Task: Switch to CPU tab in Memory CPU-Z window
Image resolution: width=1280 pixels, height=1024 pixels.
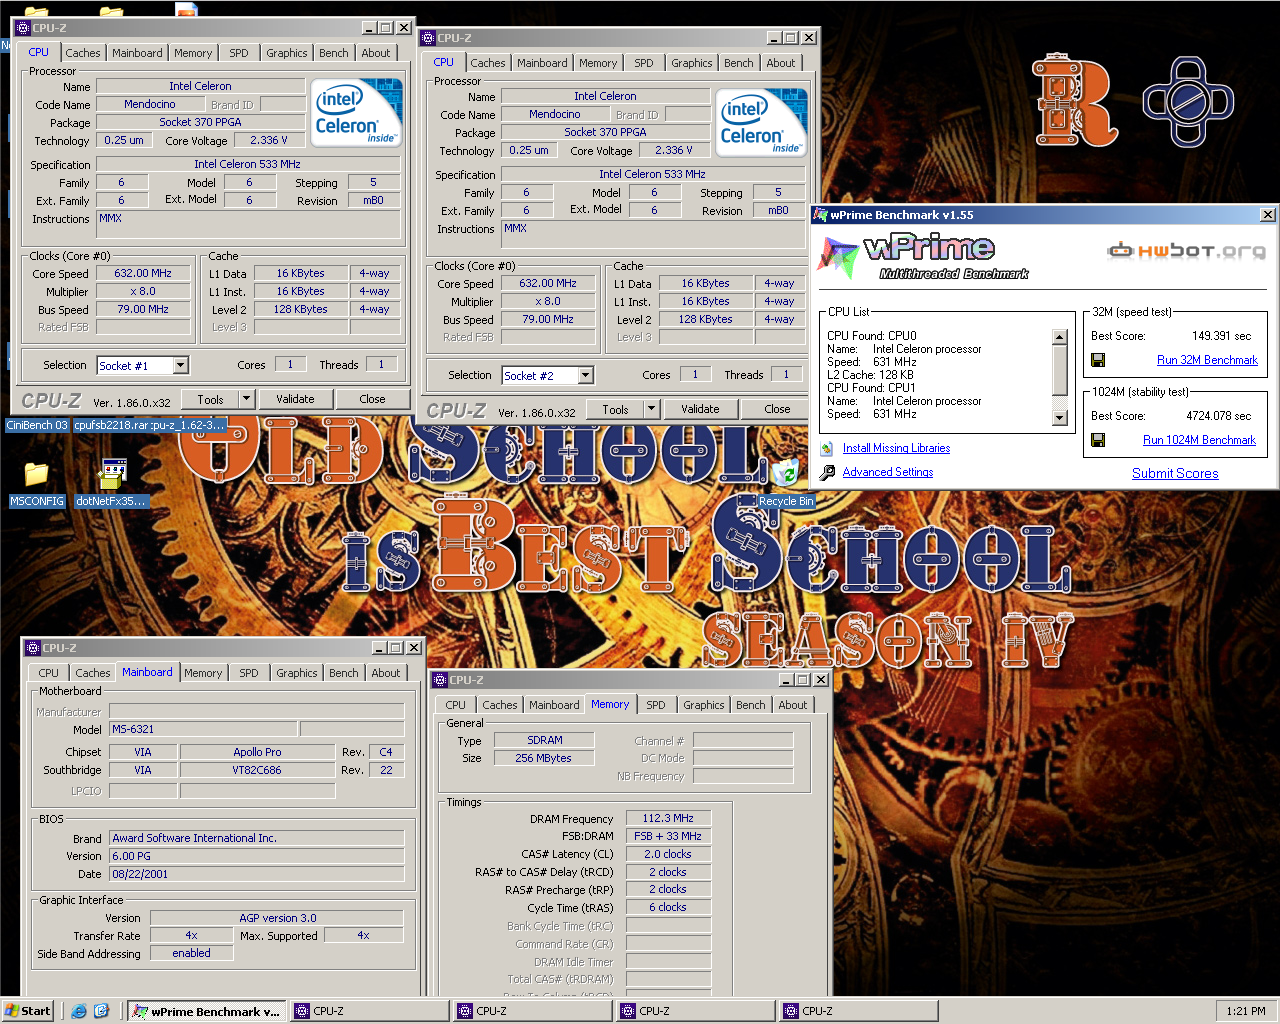Action: [x=456, y=705]
